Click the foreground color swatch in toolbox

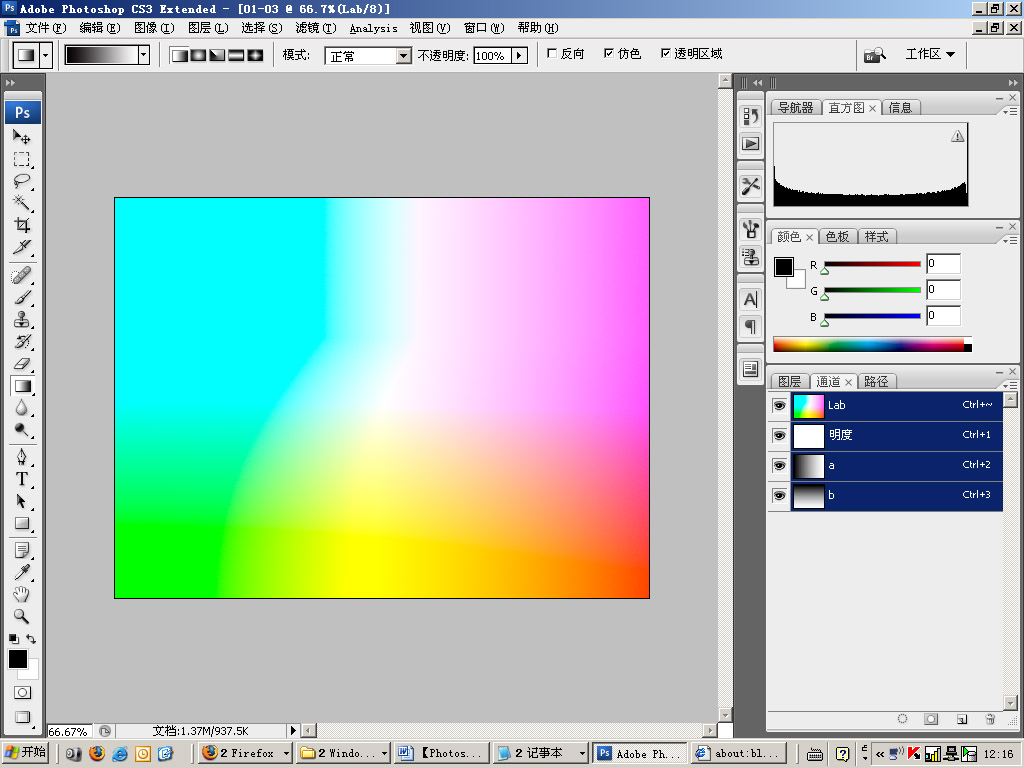point(18,660)
